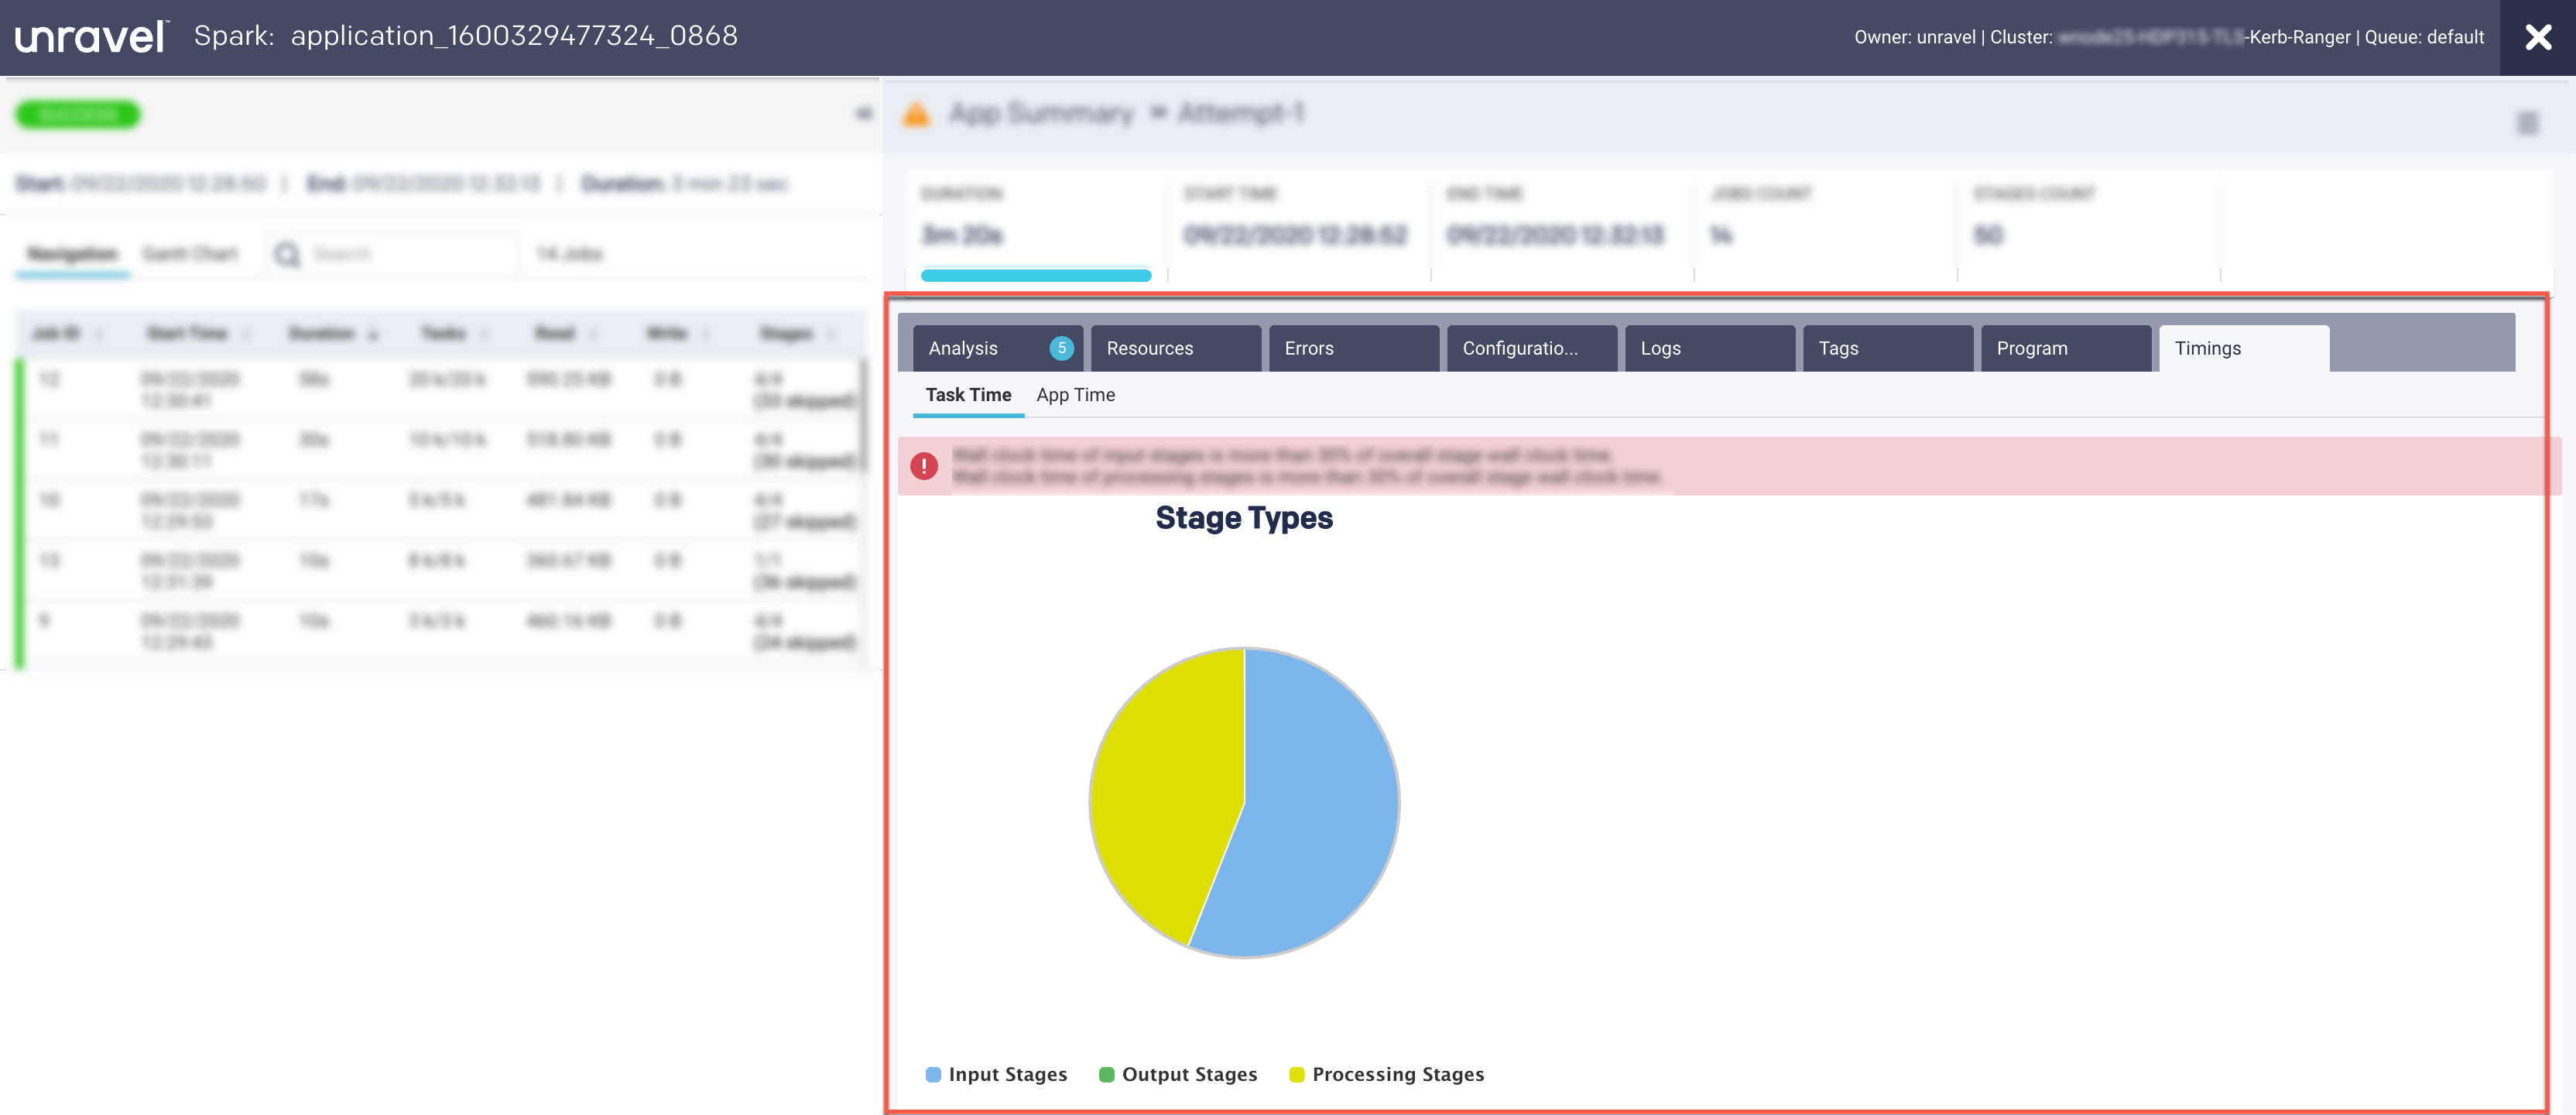Click the orange warning triangle icon
2576x1115 pixels.
[x=915, y=114]
